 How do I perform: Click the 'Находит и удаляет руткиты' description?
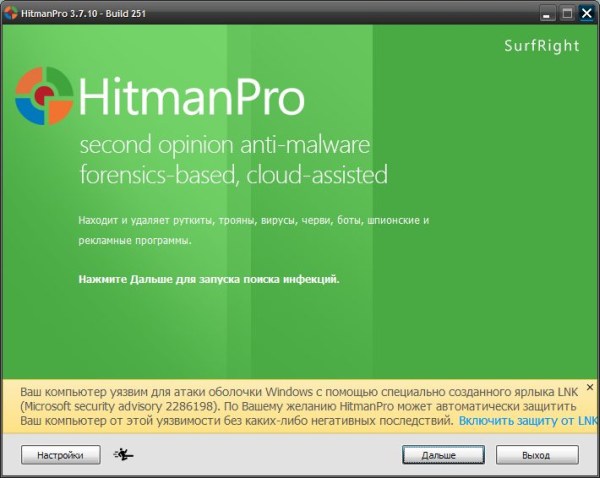(x=254, y=230)
